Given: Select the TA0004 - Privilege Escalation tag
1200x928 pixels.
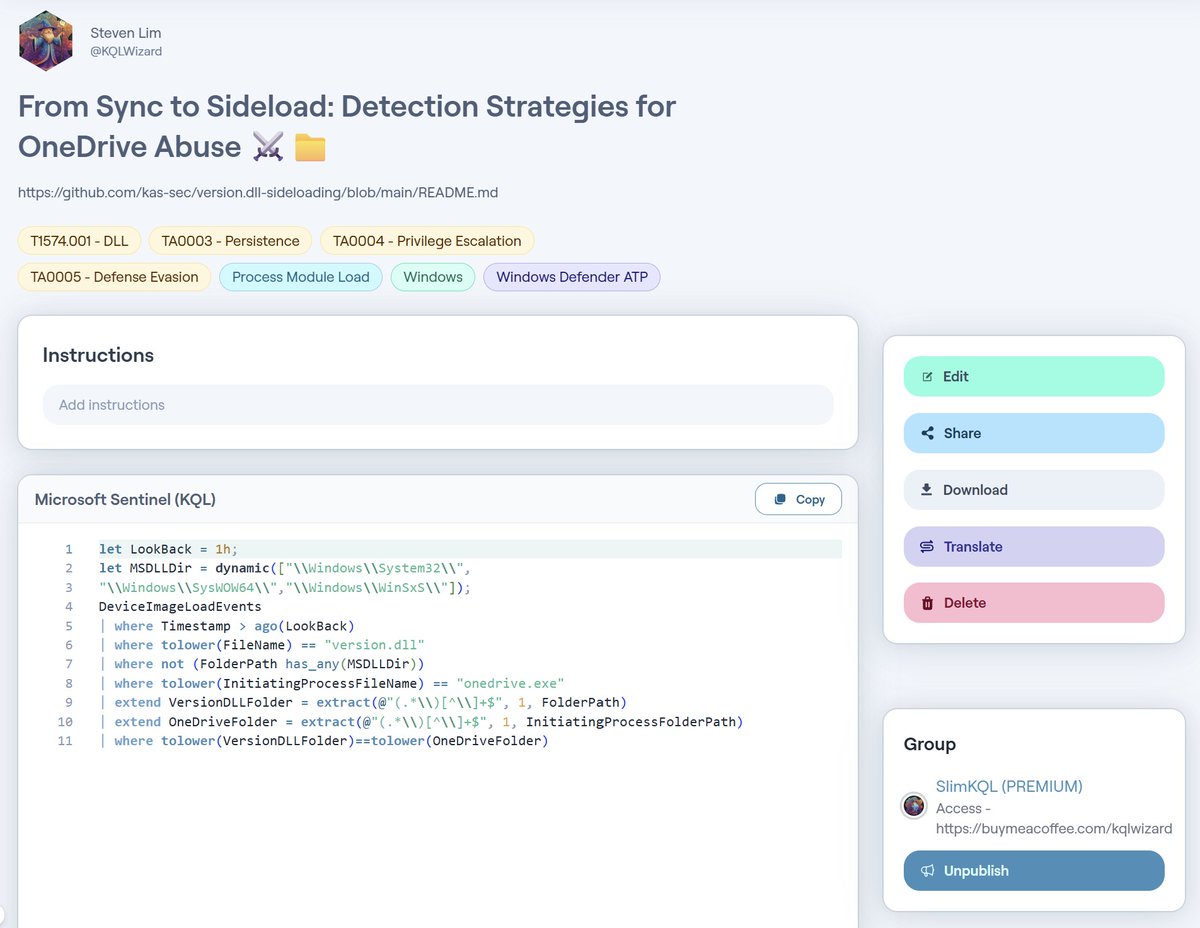Looking at the screenshot, I should coord(427,241).
